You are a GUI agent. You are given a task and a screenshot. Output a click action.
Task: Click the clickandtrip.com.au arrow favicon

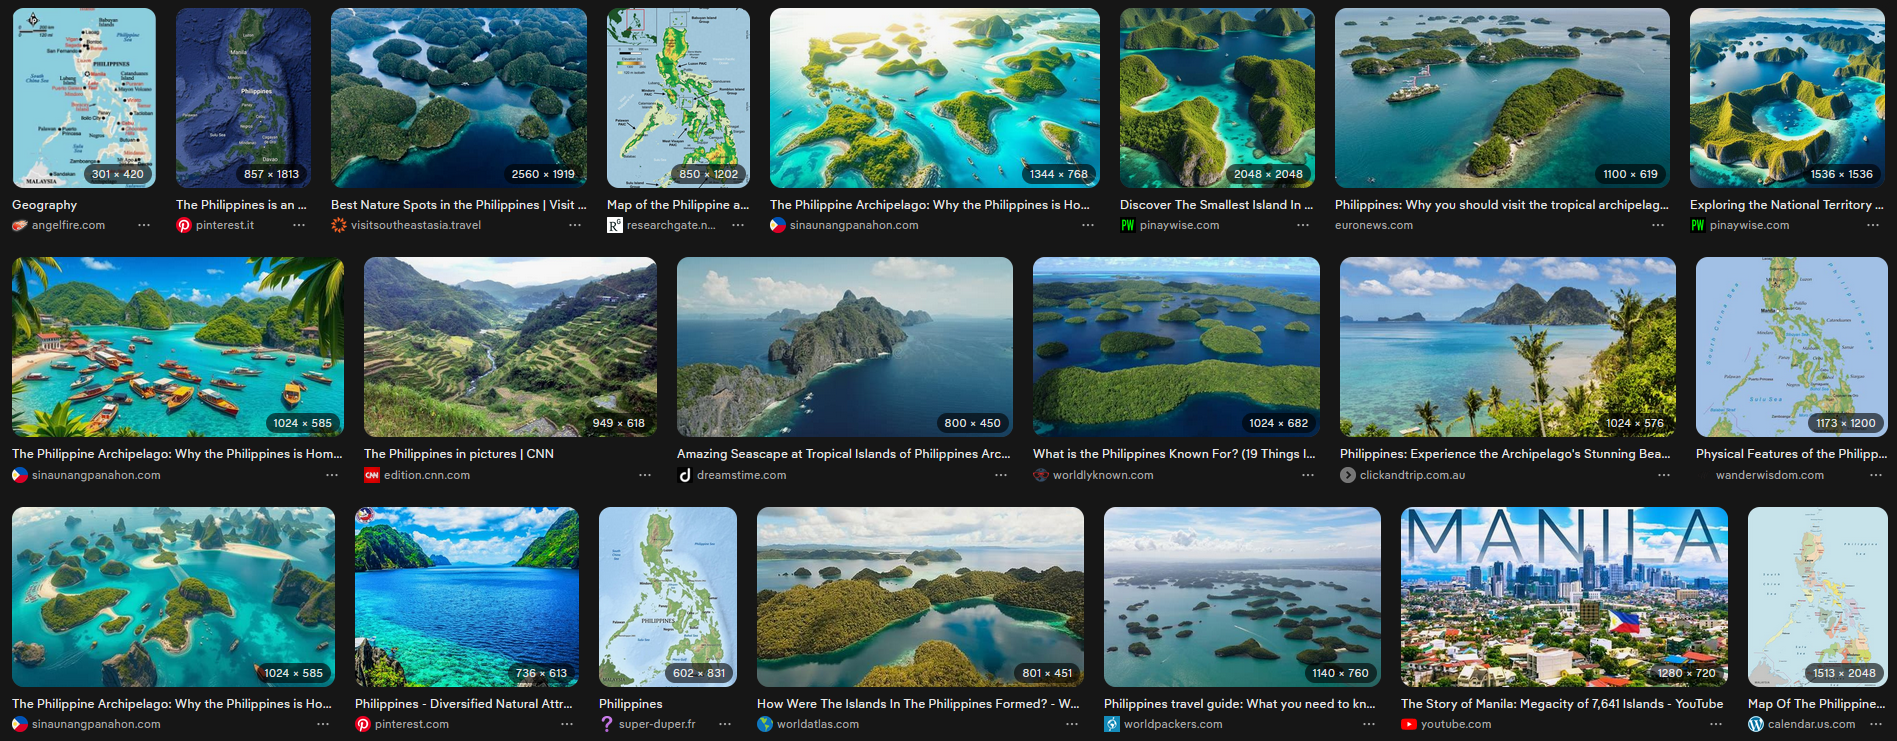pos(1348,476)
